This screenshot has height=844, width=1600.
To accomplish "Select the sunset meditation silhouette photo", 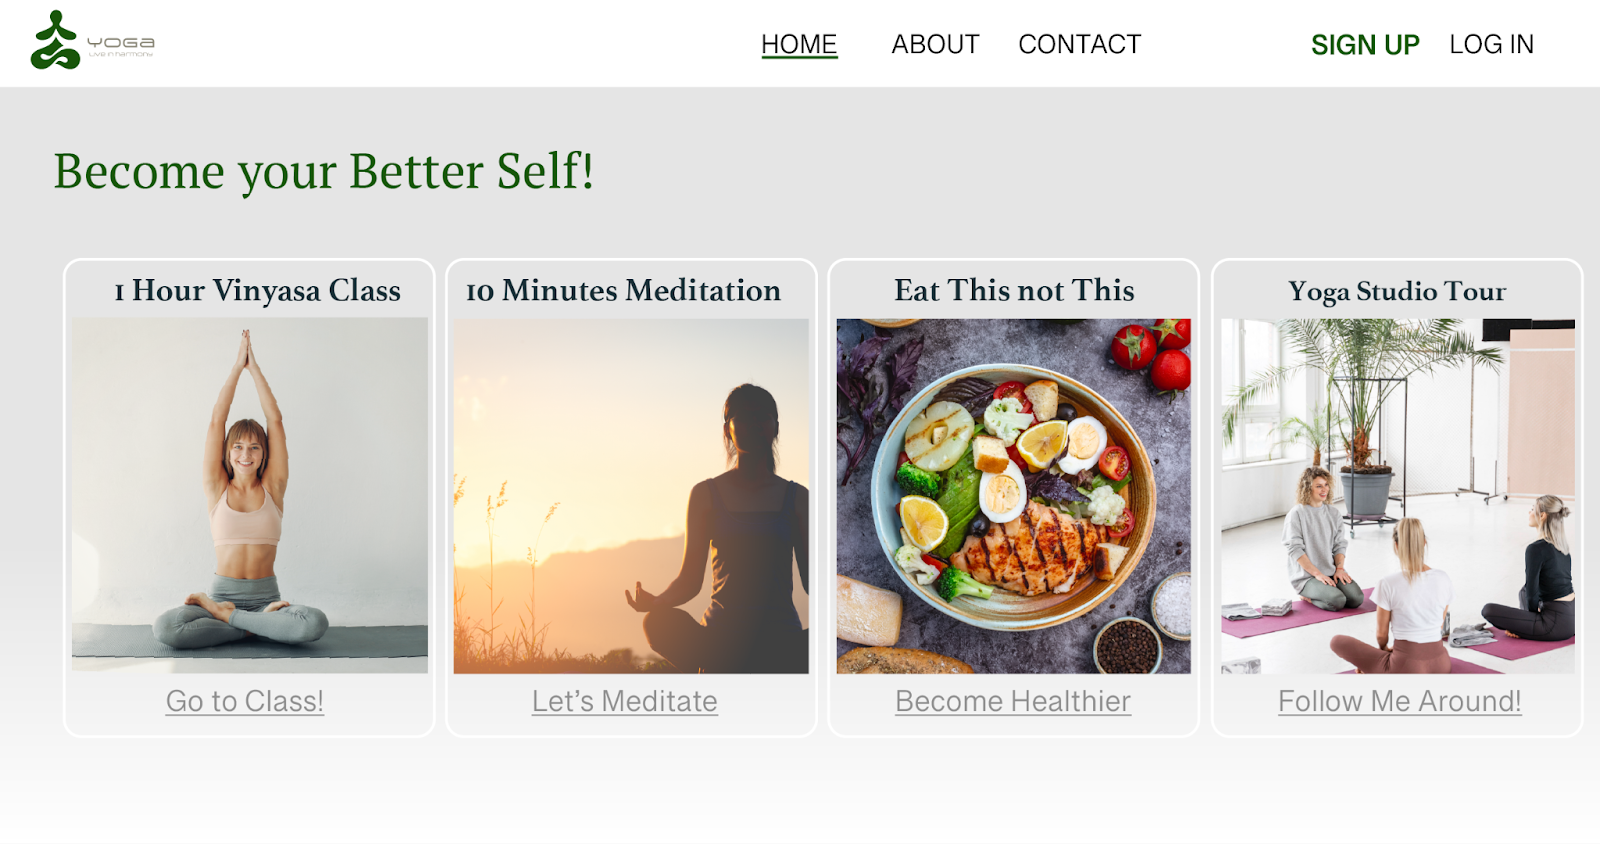I will pos(631,496).
